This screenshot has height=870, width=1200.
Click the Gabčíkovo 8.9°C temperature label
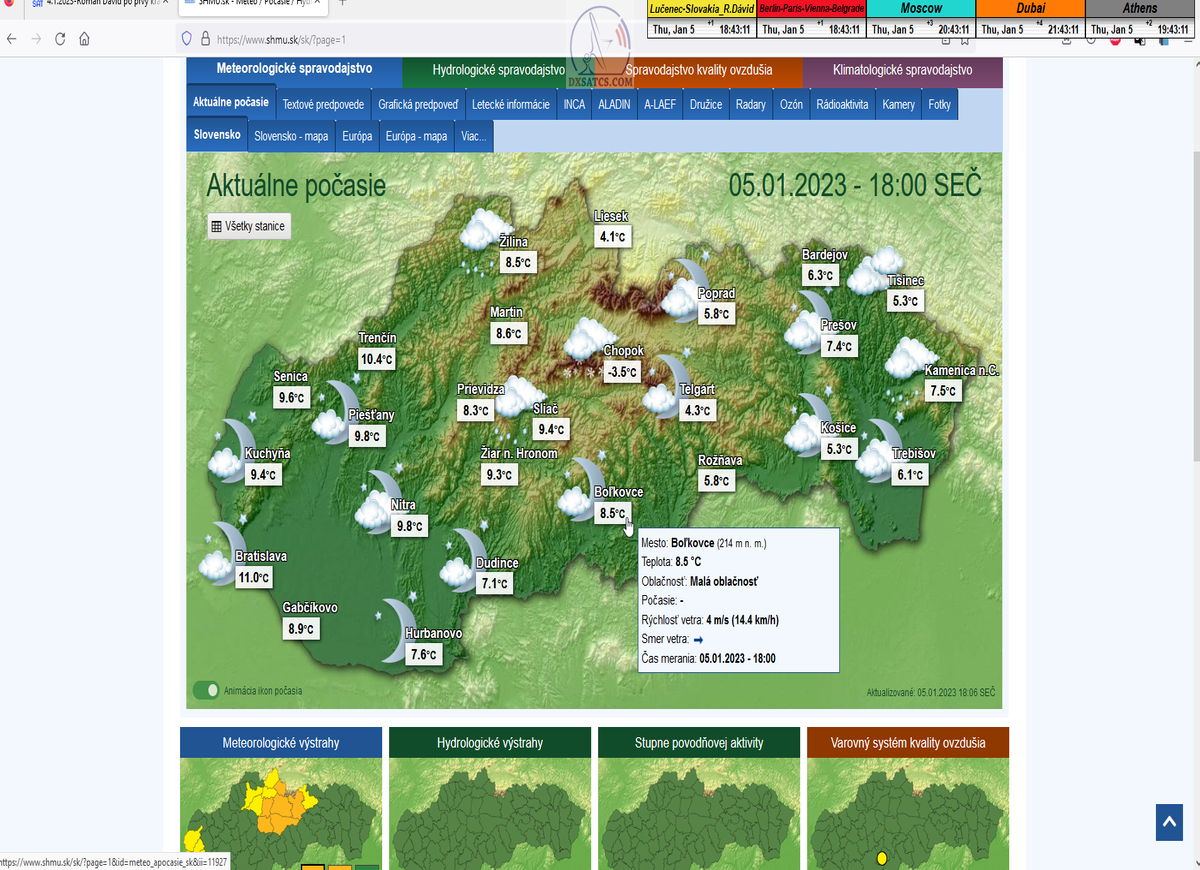(302, 629)
